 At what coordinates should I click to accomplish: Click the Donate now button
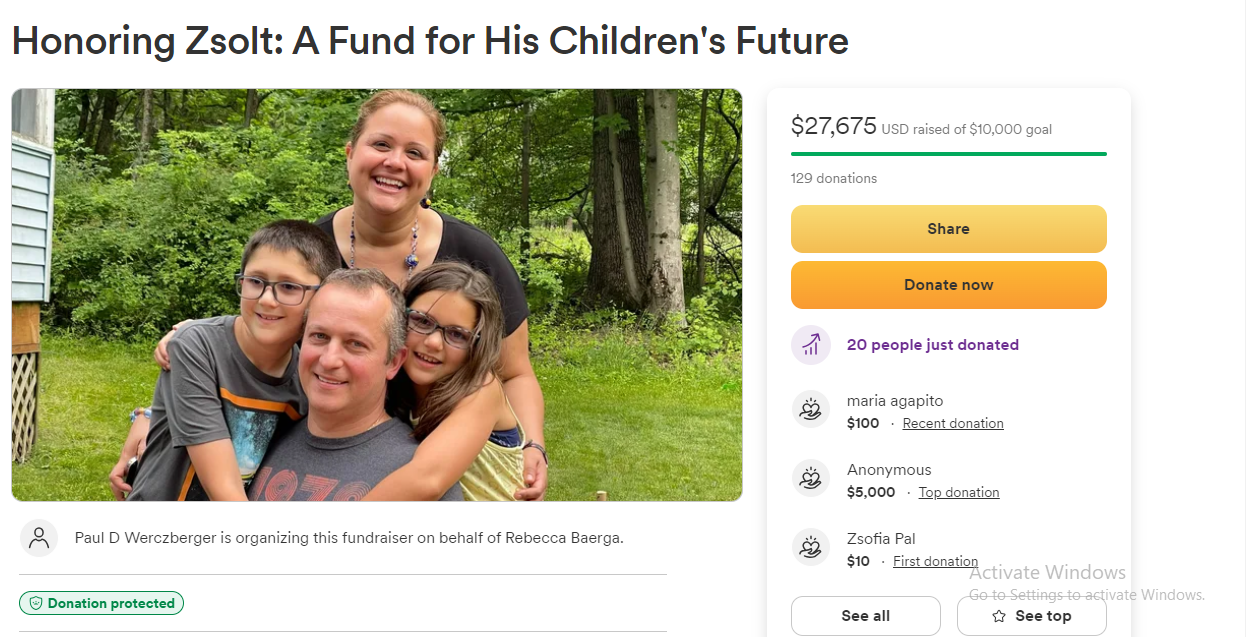pos(948,285)
